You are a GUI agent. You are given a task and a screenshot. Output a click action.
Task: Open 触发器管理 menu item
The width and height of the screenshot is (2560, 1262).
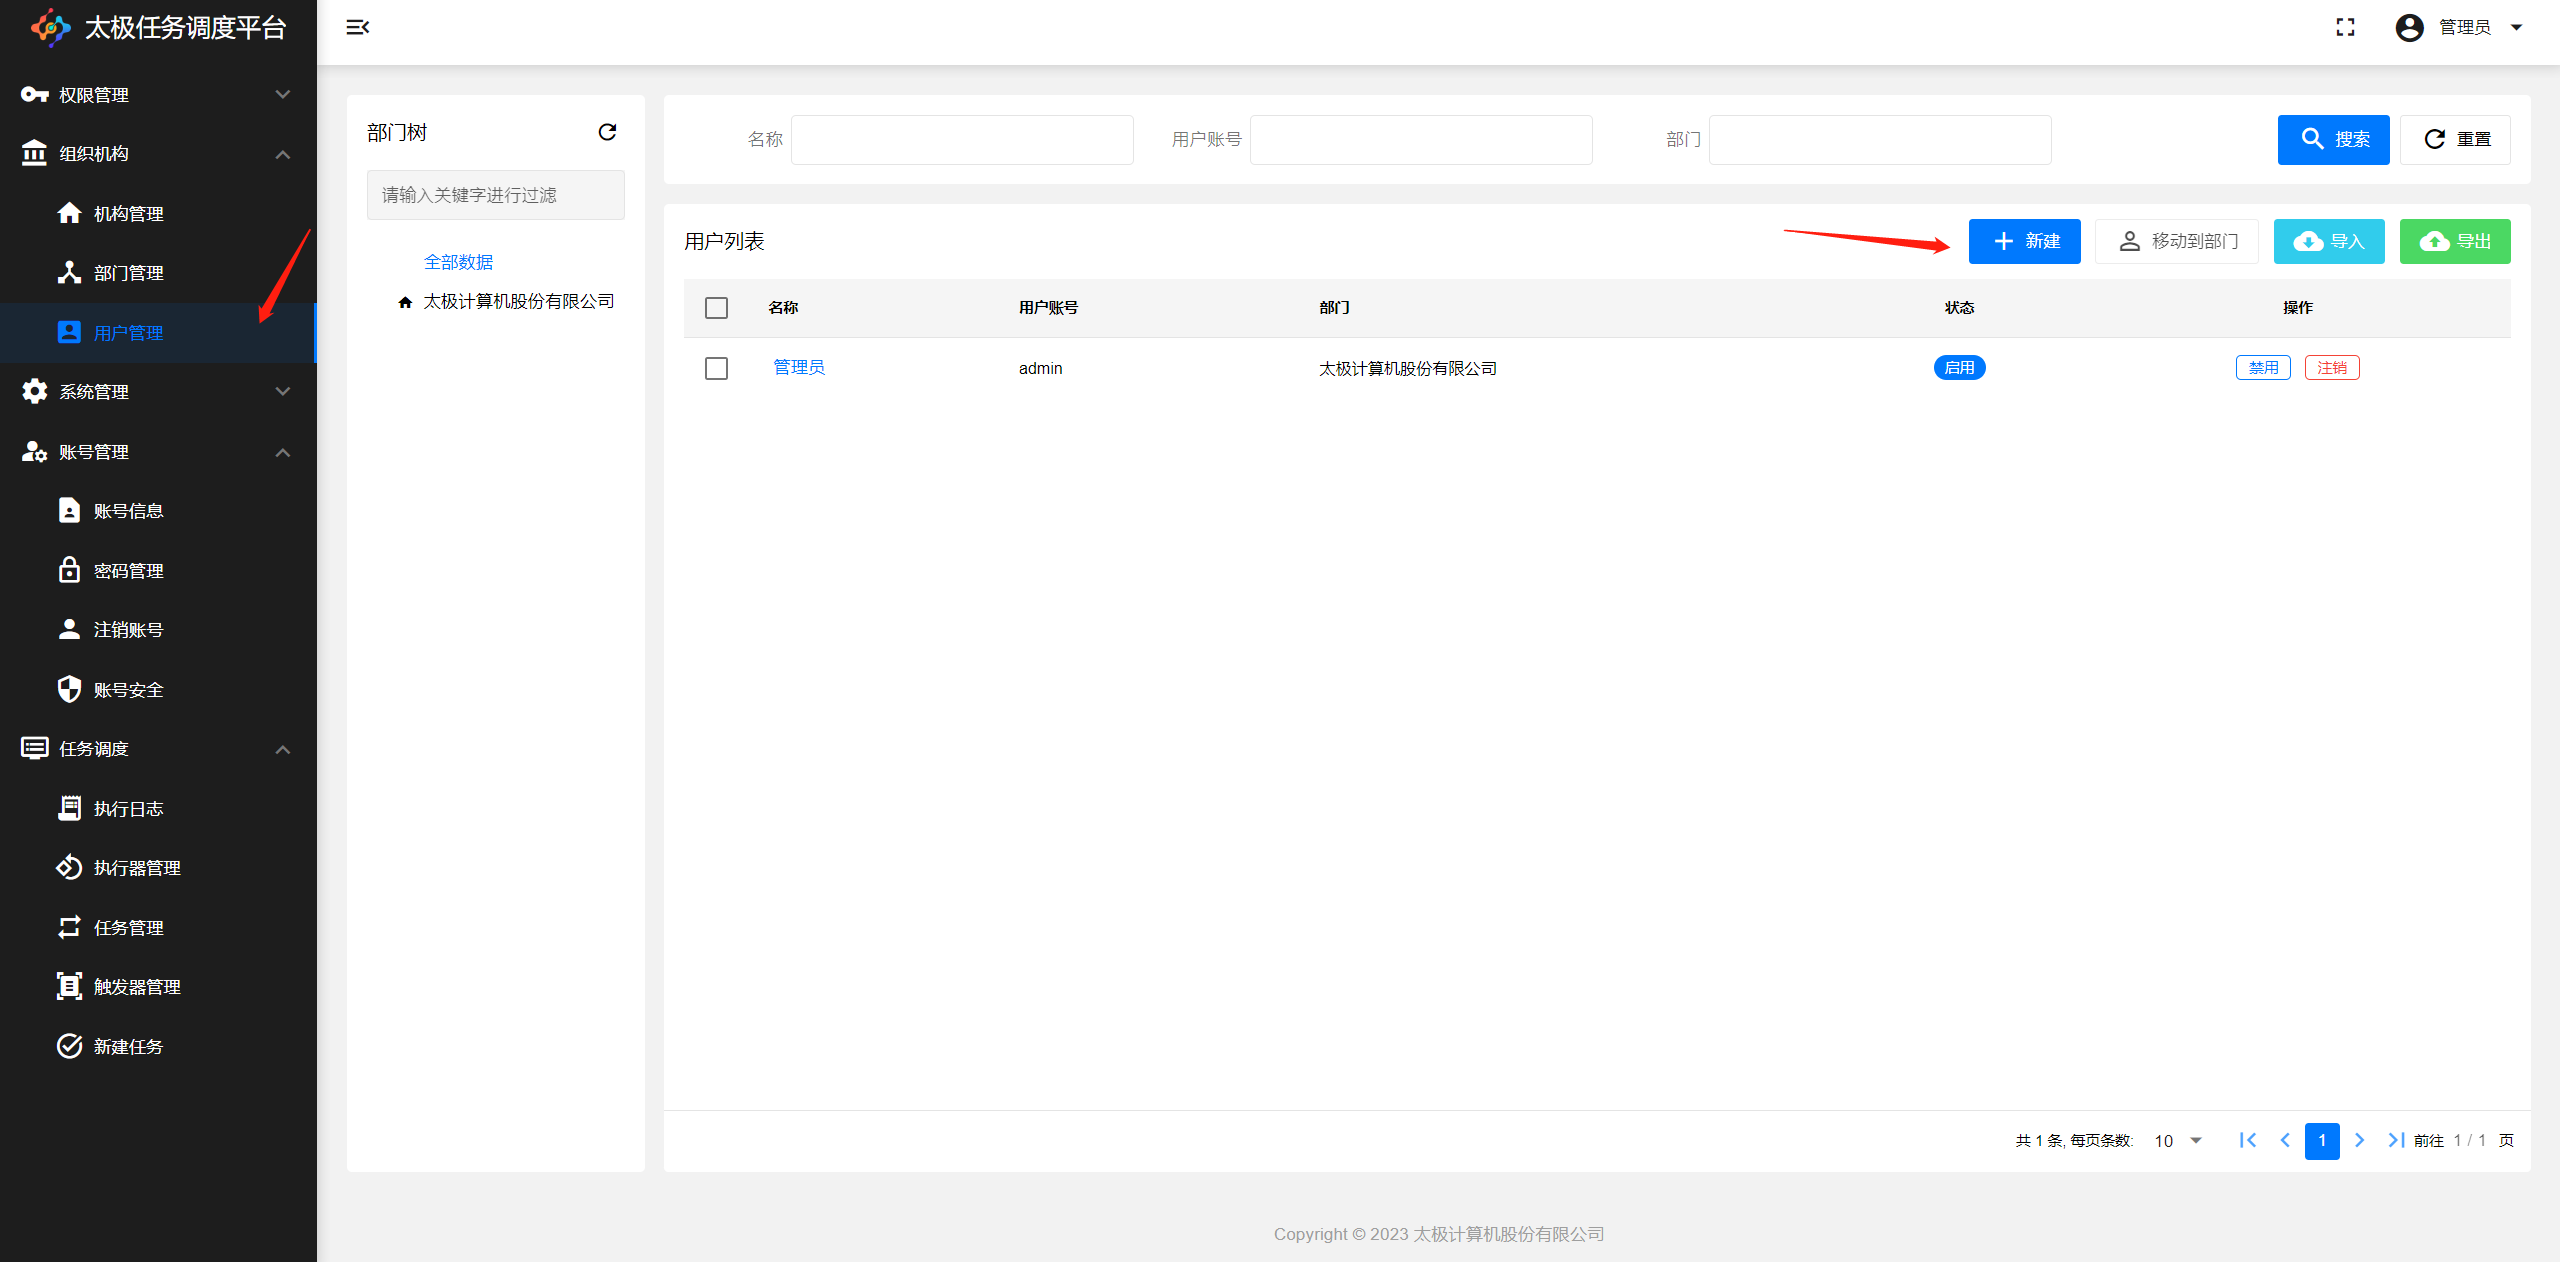click(158, 987)
